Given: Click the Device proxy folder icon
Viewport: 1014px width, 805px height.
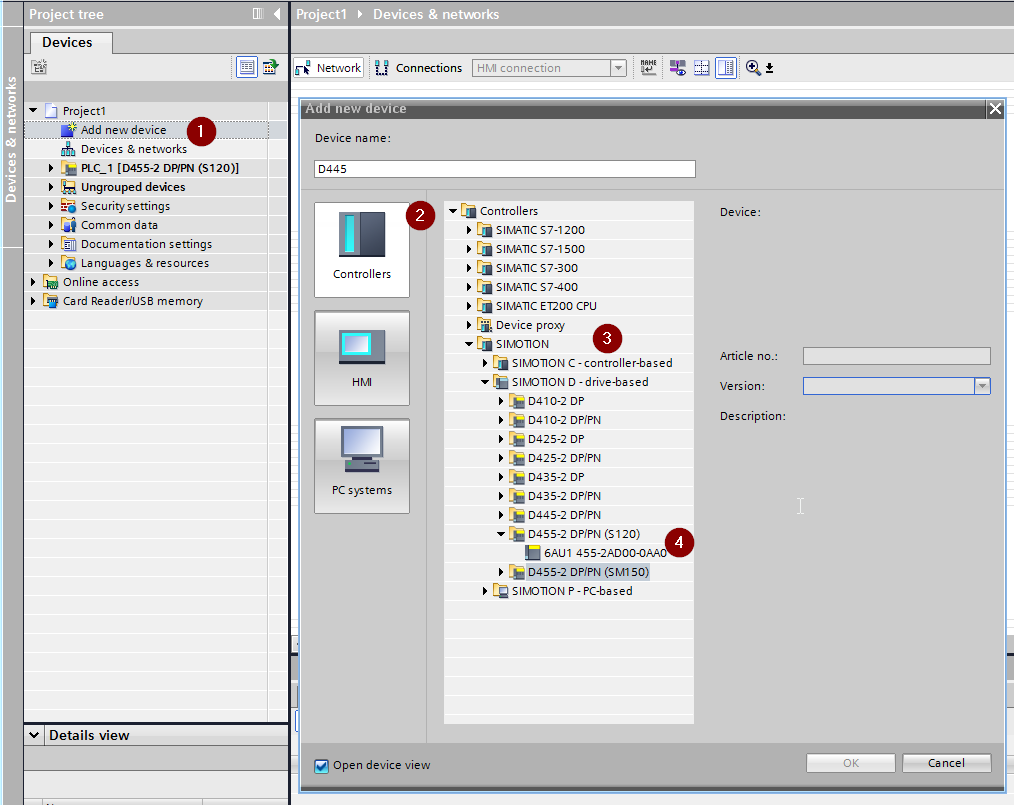Looking at the screenshot, I should 484,325.
